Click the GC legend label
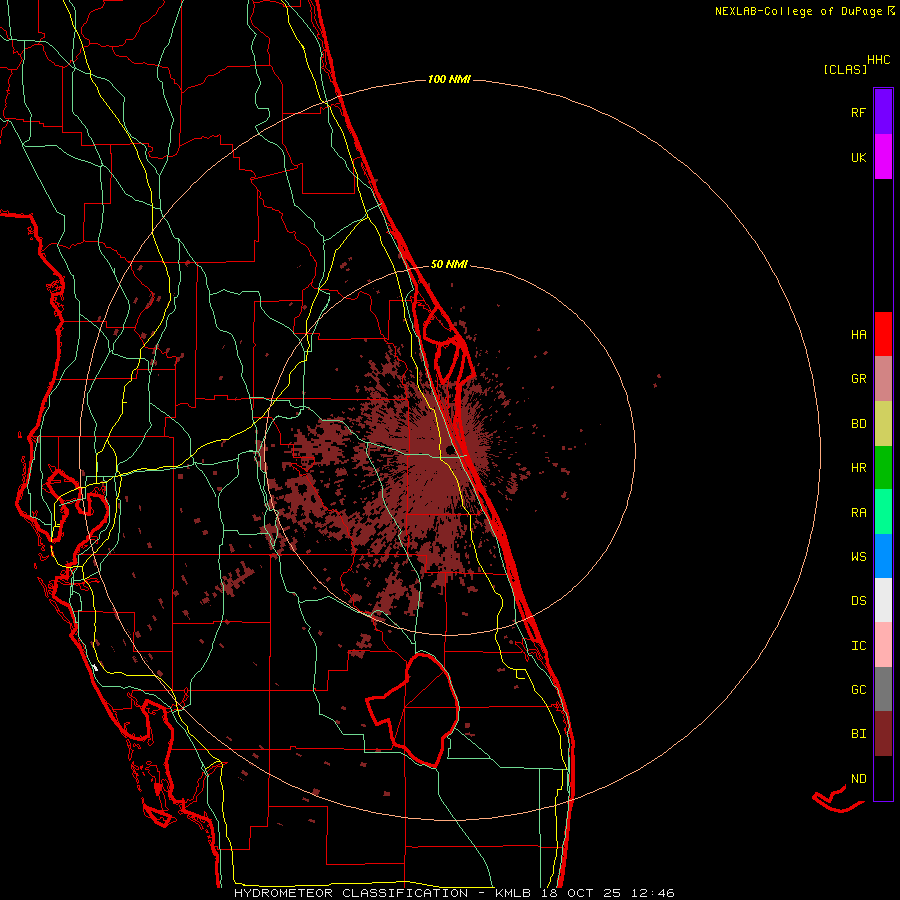Viewport: 900px width, 900px height. tap(858, 690)
